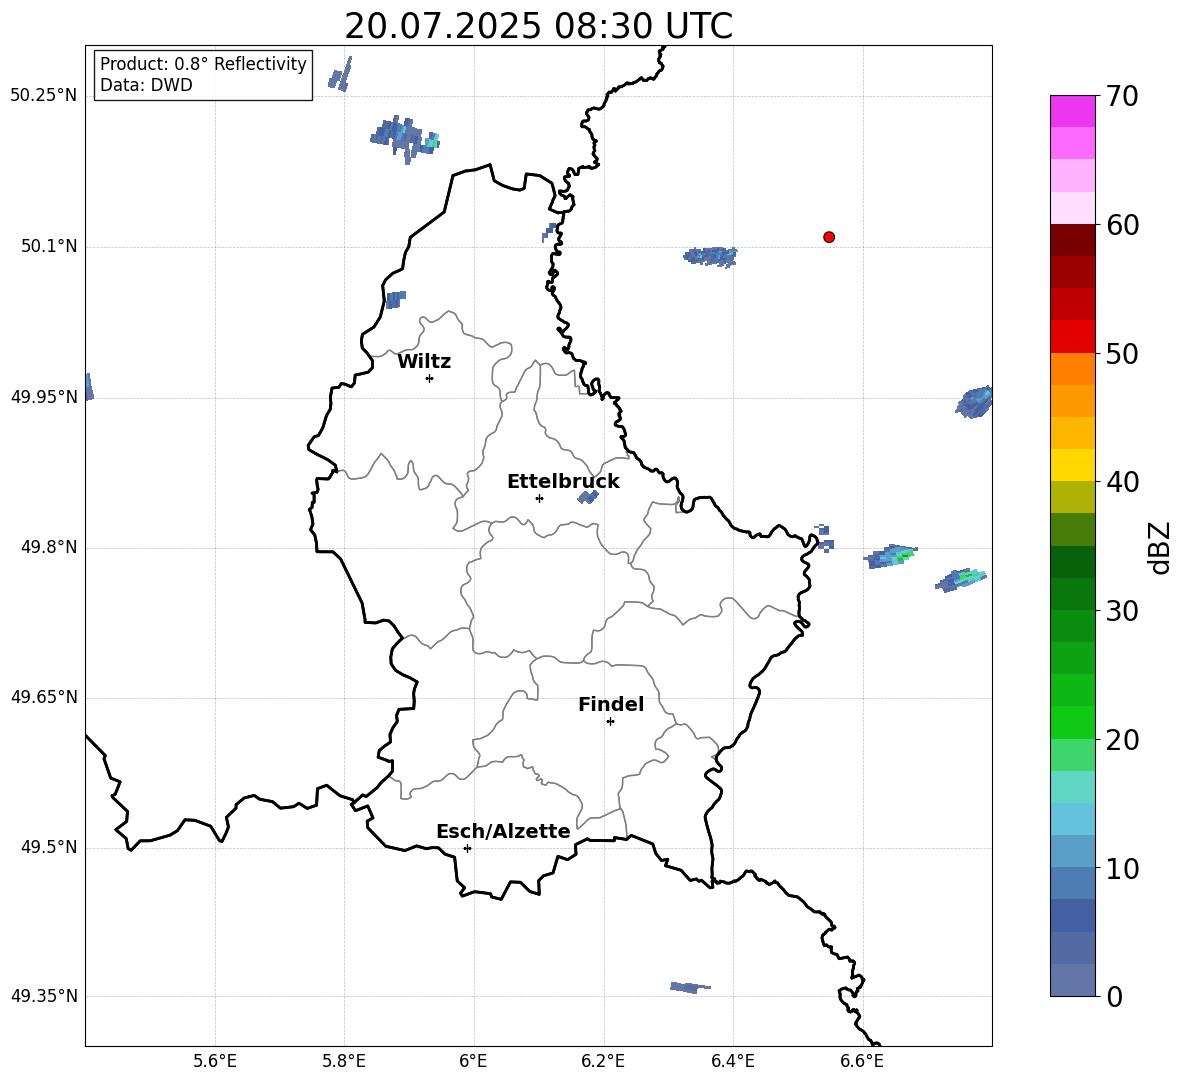Click the radar echo east of Ettelbruck

(587, 497)
